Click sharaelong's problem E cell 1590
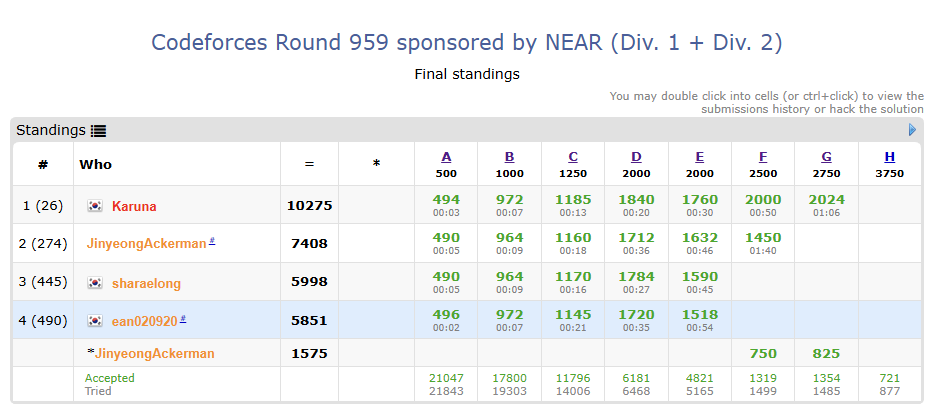Viewport: 934px width, 410px height. (x=699, y=282)
